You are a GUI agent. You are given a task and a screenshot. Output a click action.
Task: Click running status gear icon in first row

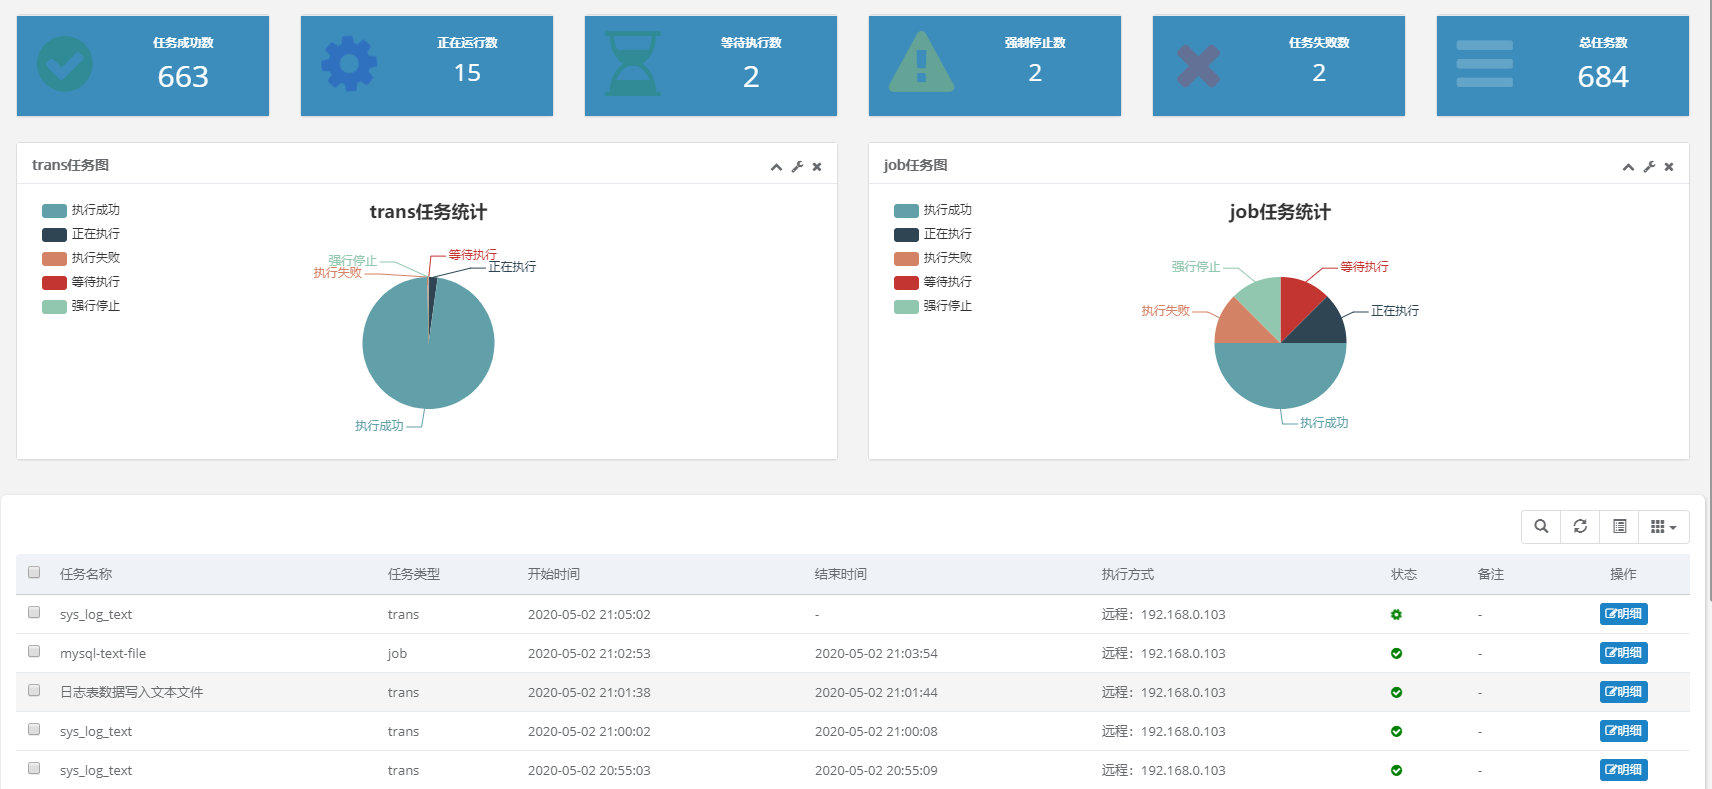pyautogui.click(x=1396, y=615)
